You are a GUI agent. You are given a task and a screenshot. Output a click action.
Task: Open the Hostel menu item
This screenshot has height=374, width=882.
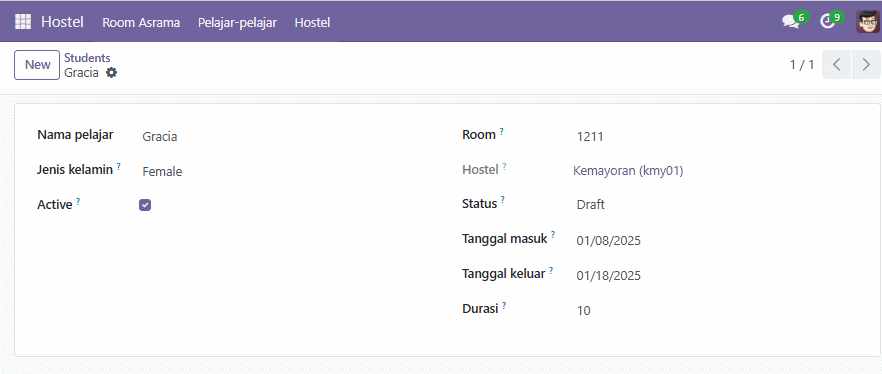(x=312, y=22)
